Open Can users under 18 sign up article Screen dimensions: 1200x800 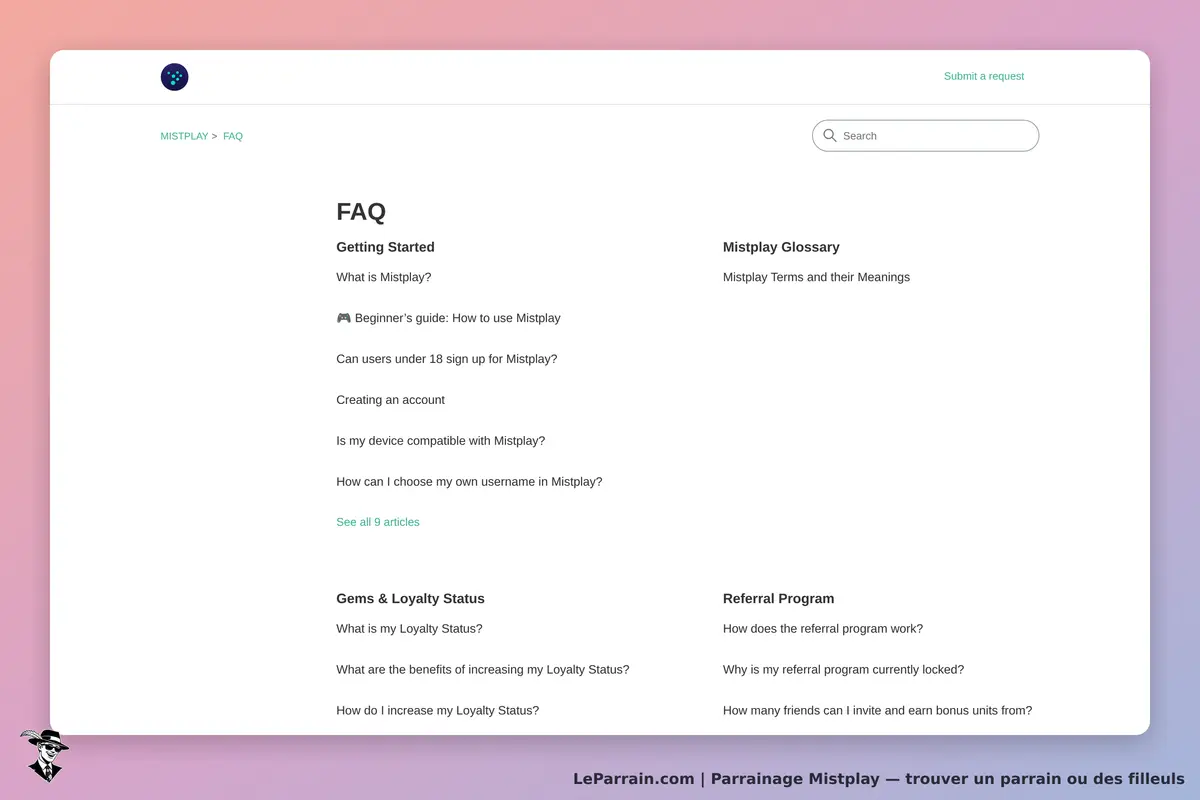click(x=447, y=359)
